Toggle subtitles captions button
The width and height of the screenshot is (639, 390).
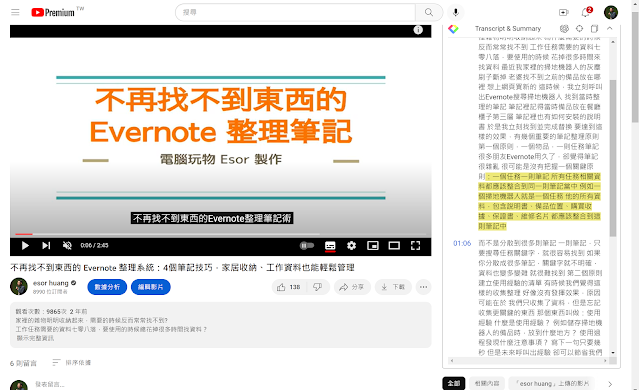click(x=330, y=245)
